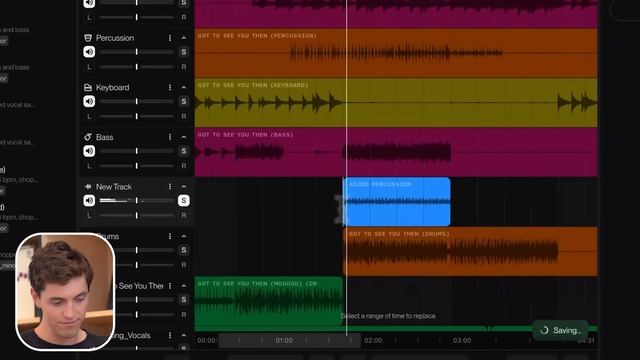Select the orange Percussion audio clip

pyautogui.click(x=396, y=53)
